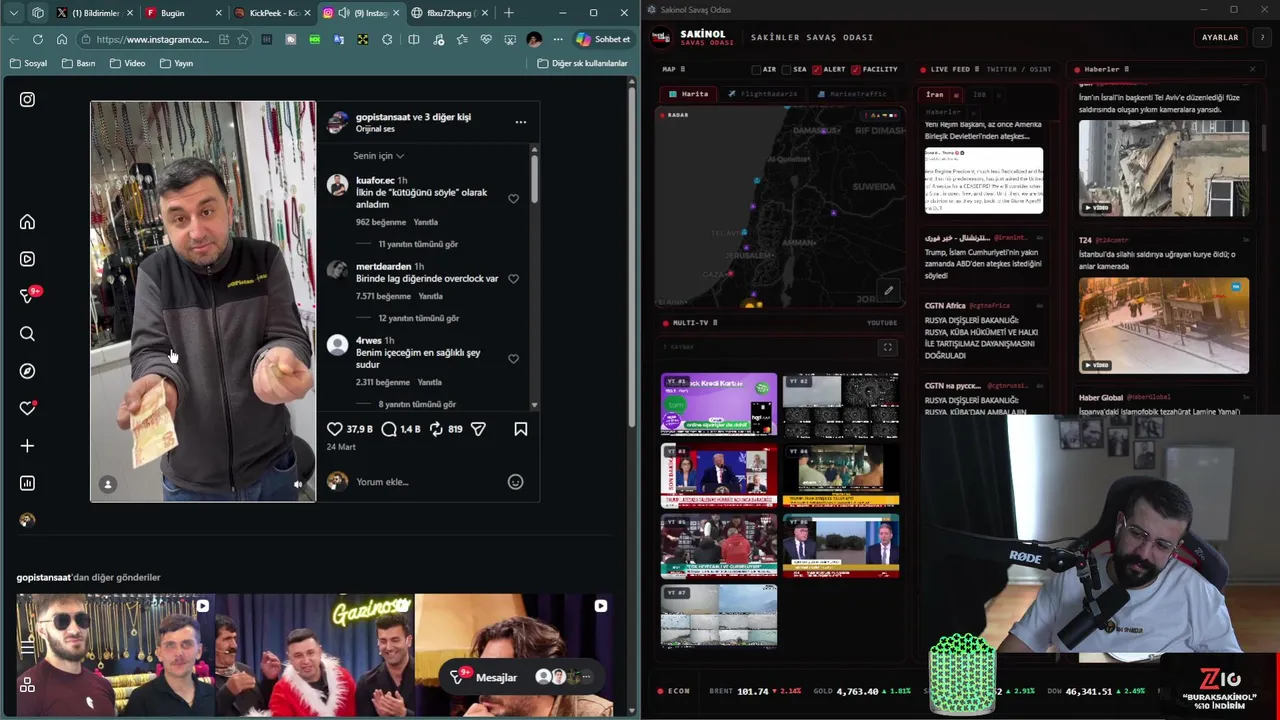Expand Multi-TV panel to fullscreen
The image size is (1280, 720).
[887, 348]
